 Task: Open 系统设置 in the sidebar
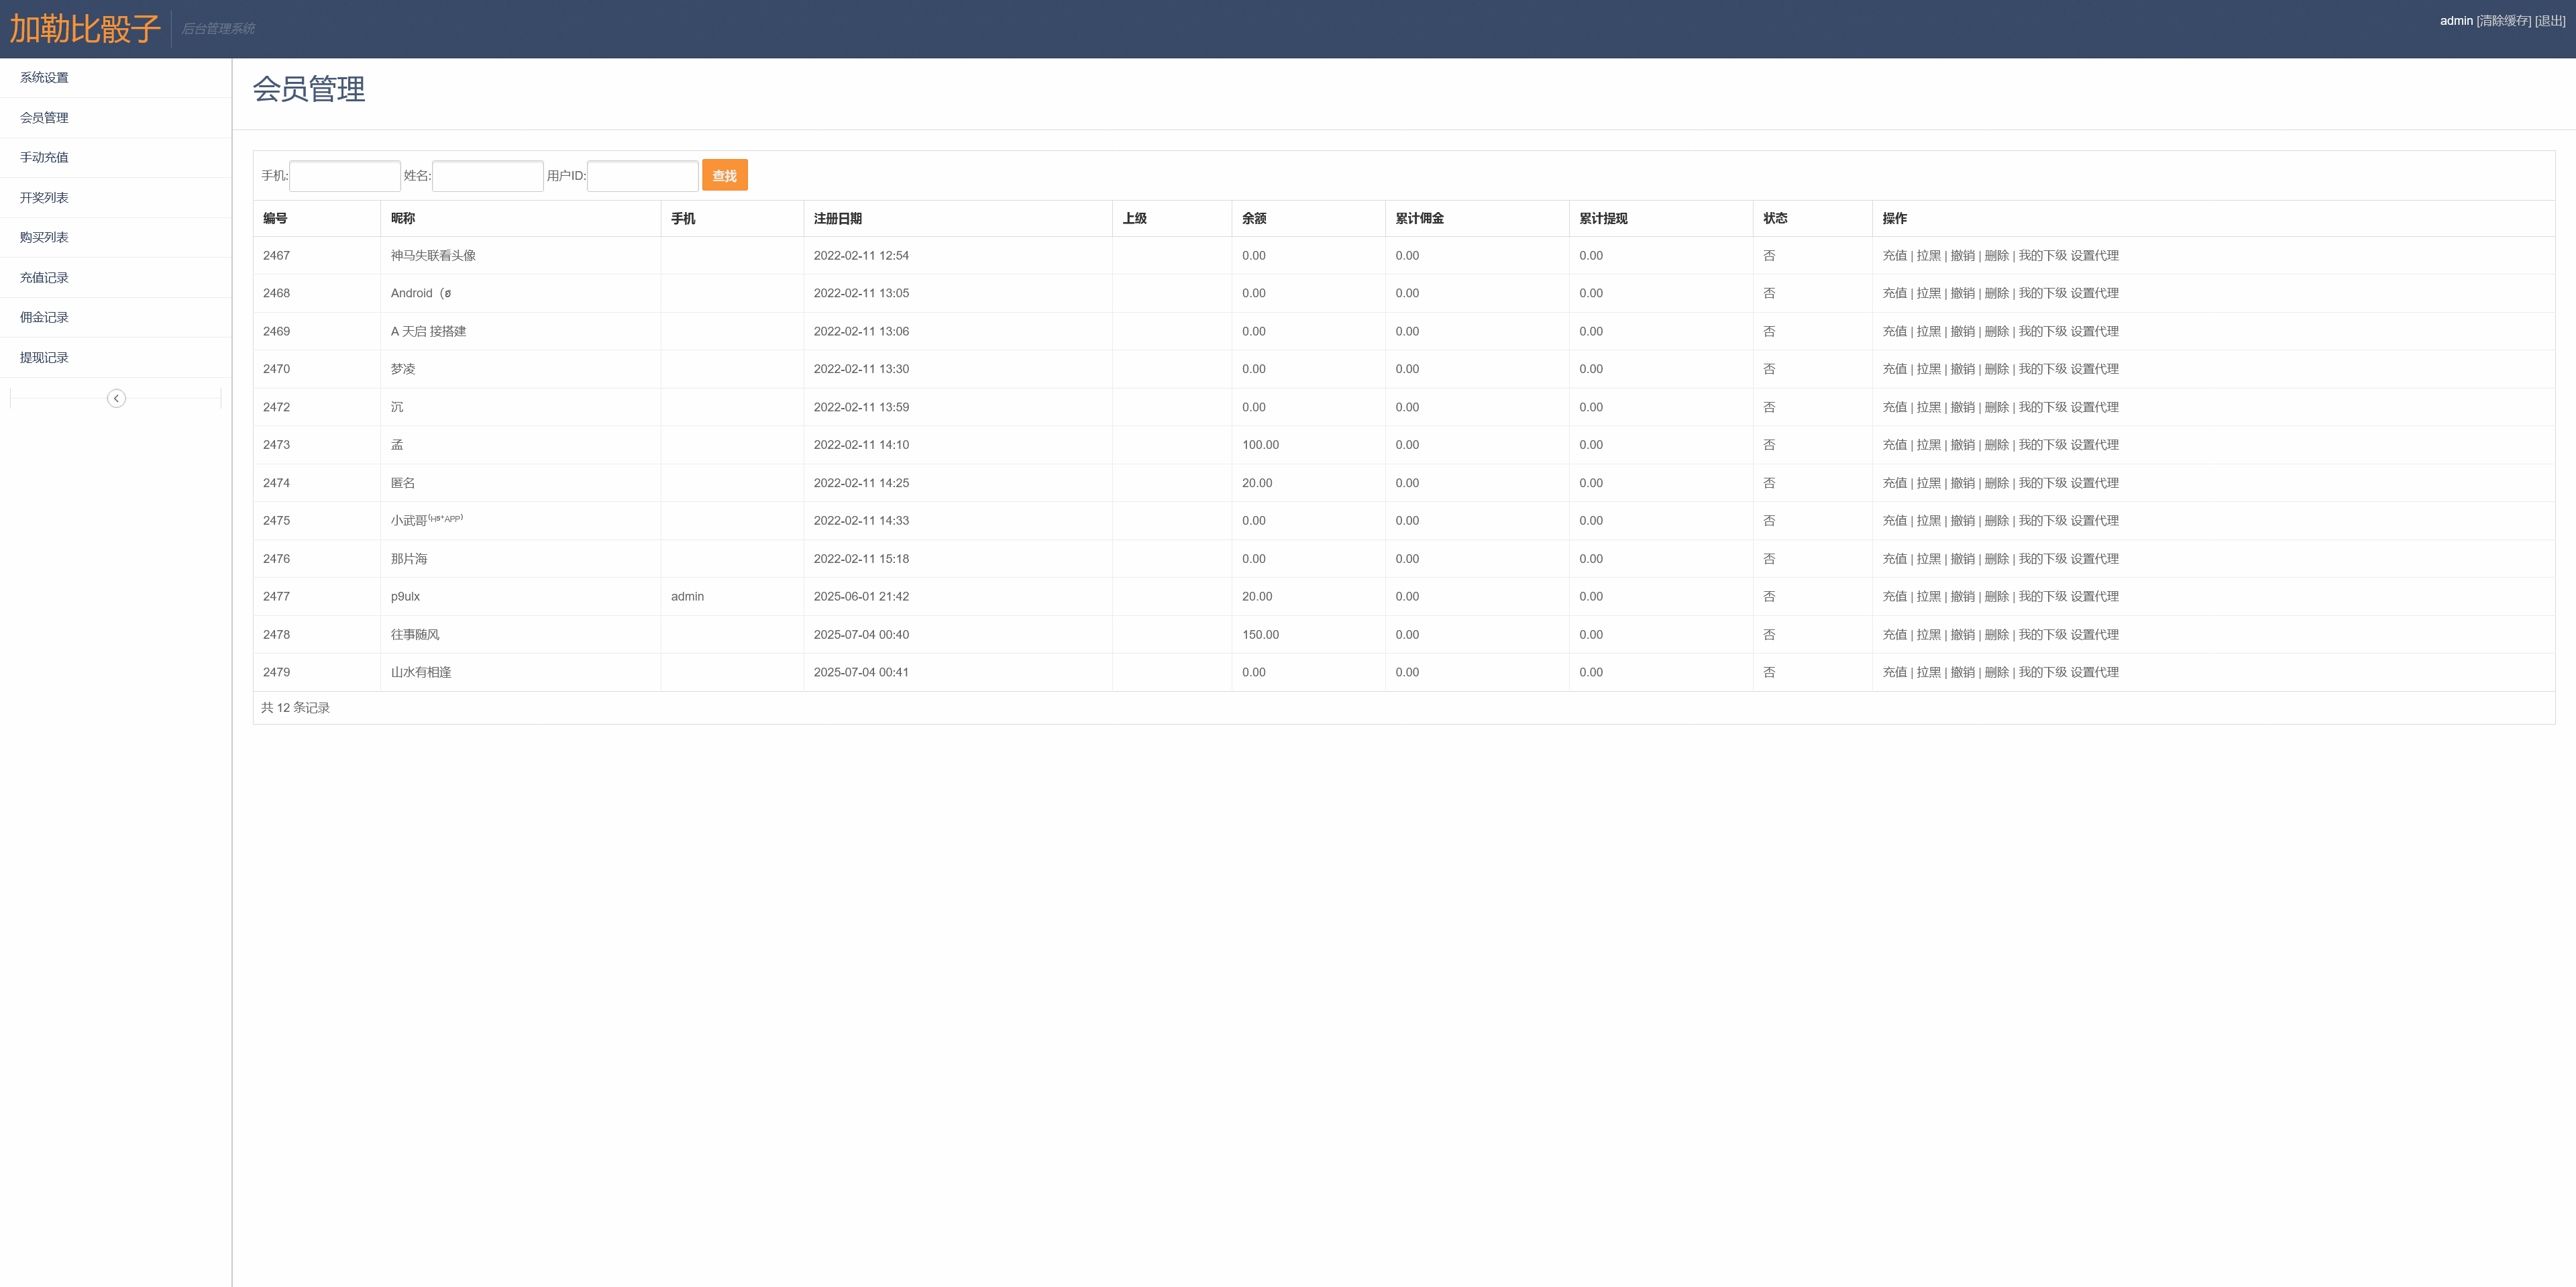pos(44,77)
